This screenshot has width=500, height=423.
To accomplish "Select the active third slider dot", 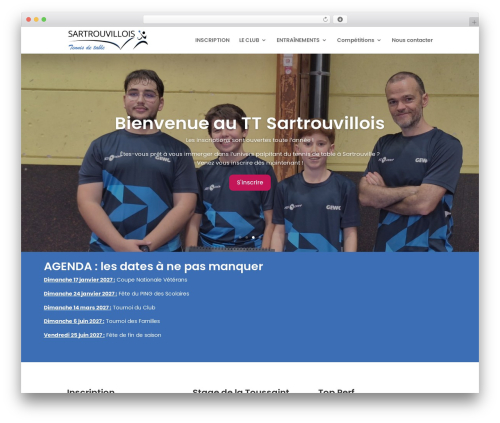I will [253, 237].
